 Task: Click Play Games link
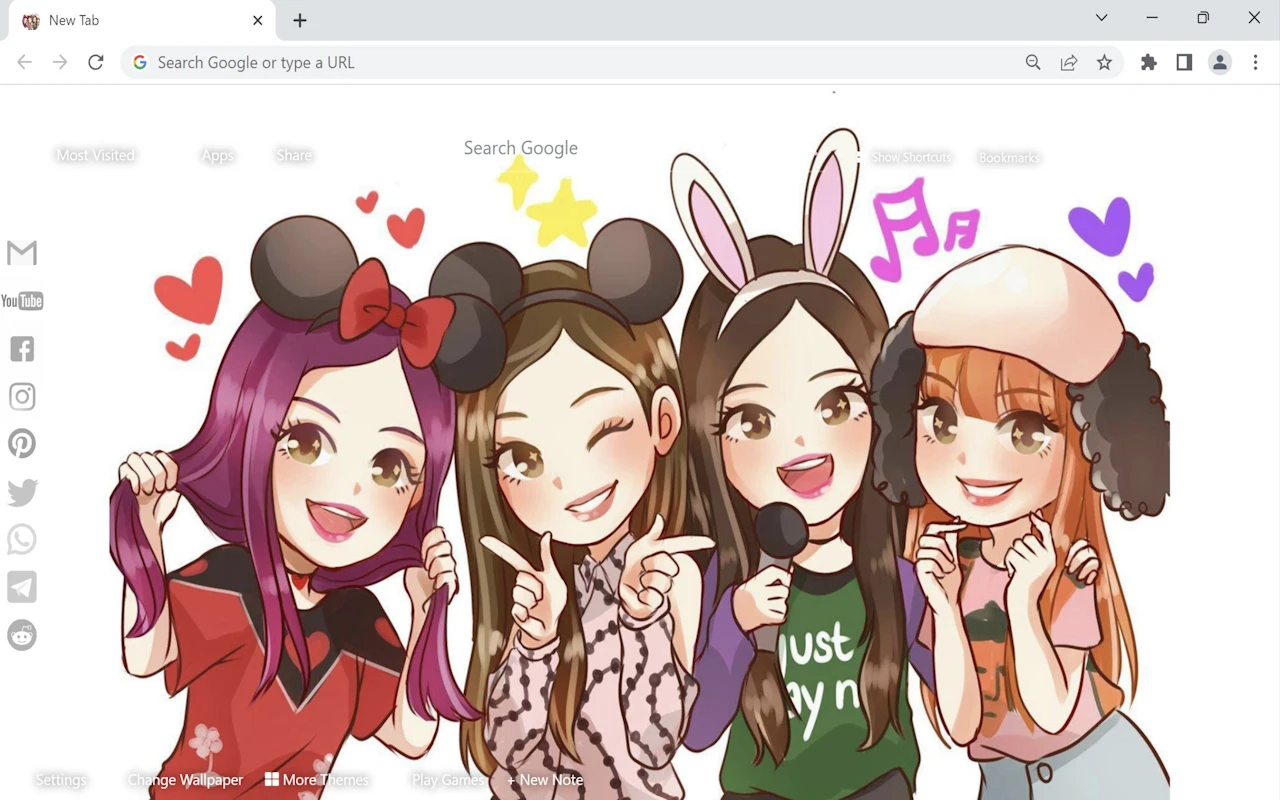[x=448, y=780]
